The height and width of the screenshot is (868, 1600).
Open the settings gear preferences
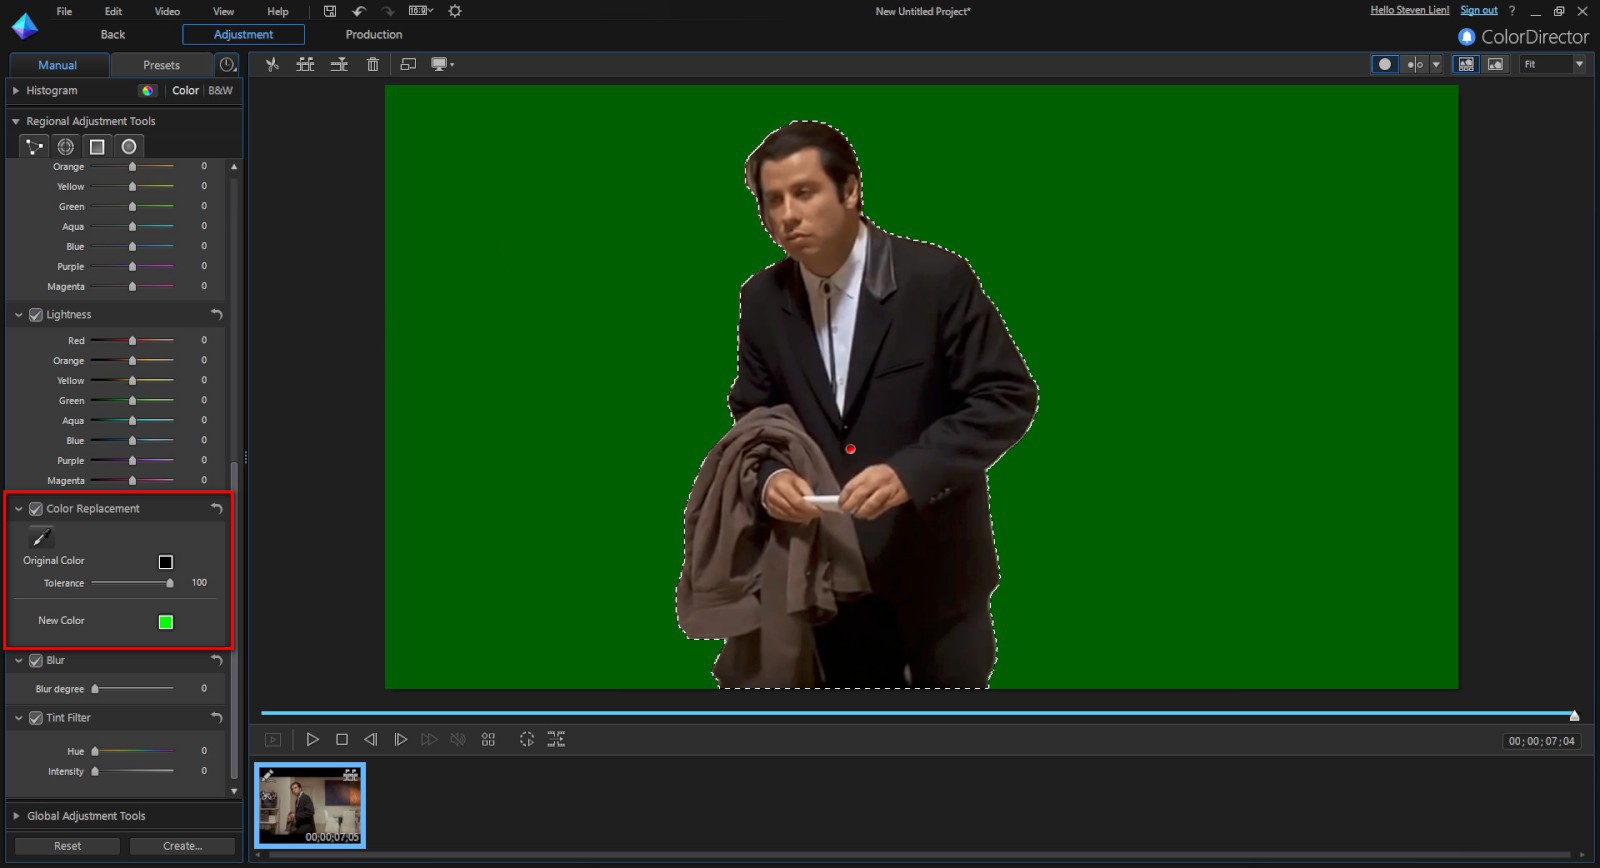click(x=455, y=11)
